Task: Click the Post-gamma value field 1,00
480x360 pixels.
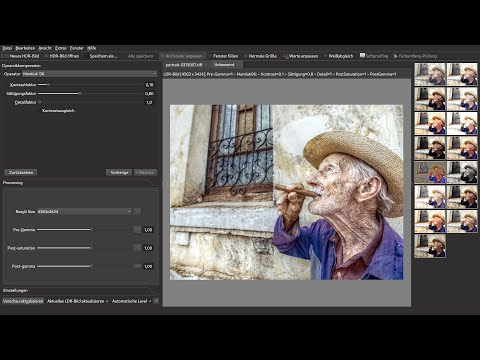Action: (148, 266)
